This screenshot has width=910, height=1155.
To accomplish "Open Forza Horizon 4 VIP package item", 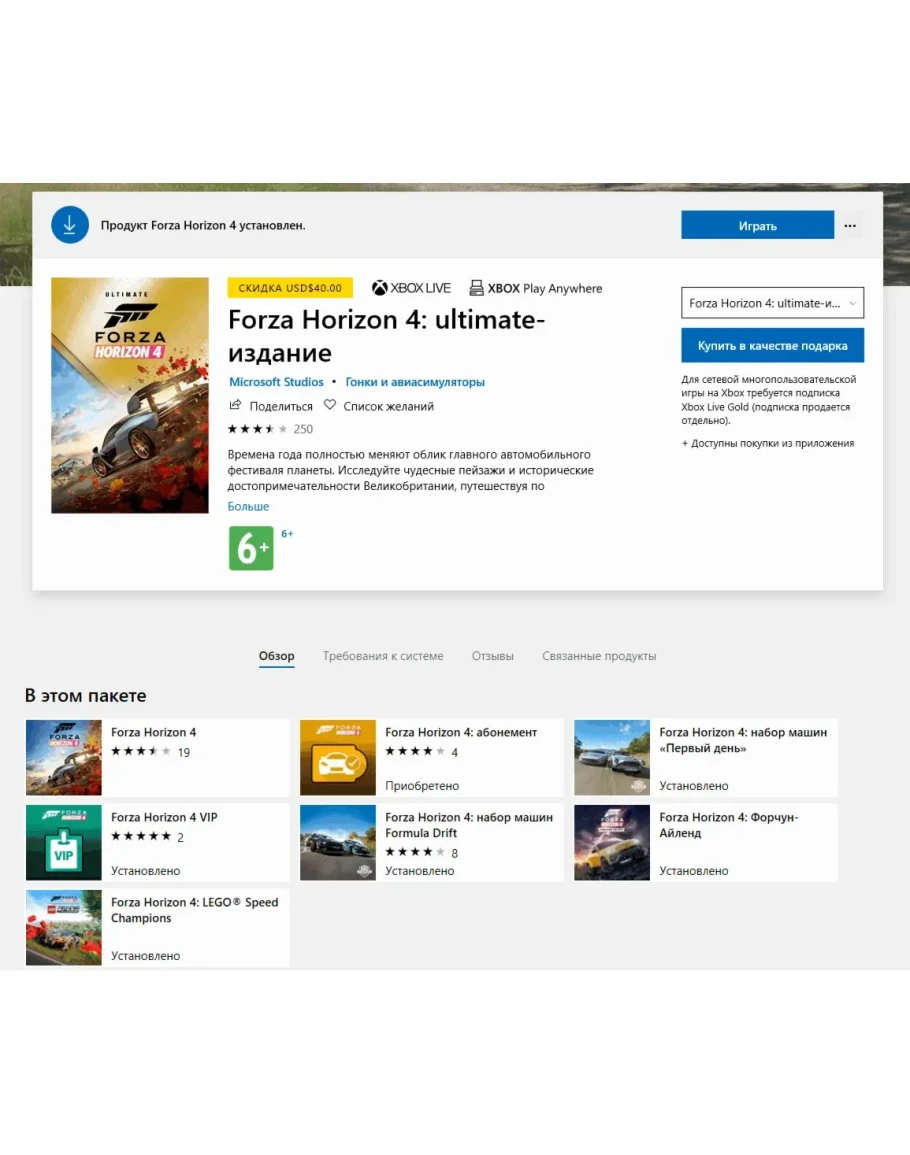I will pos(157,843).
